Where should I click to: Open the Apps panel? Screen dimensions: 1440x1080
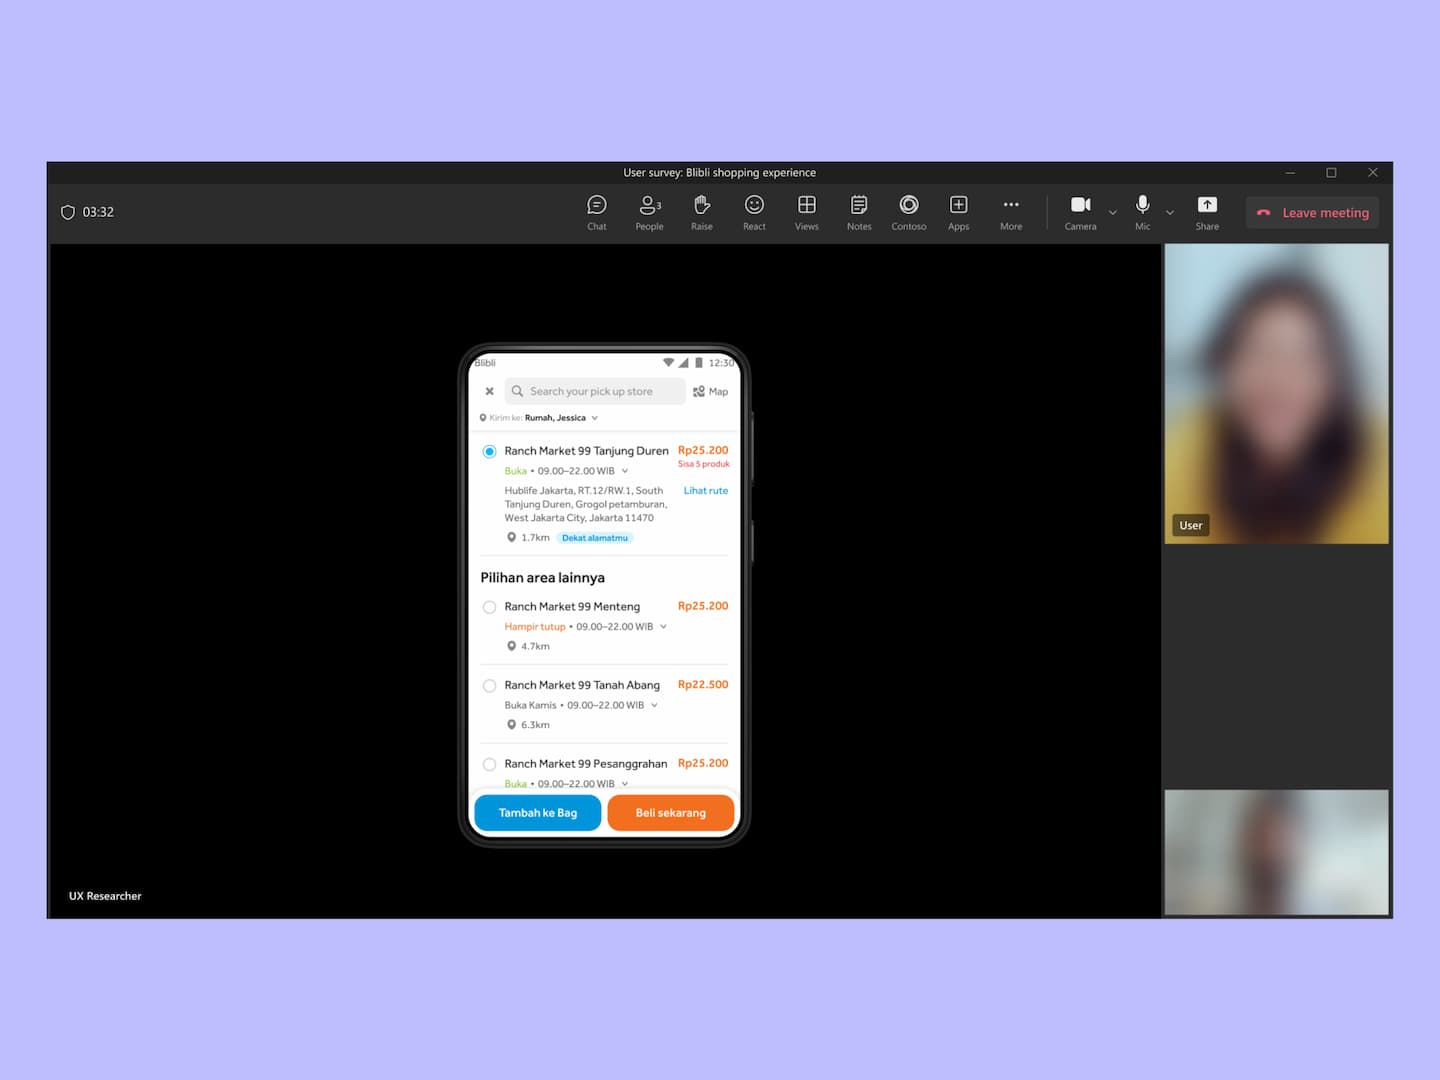pyautogui.click(x=958, y=212)
